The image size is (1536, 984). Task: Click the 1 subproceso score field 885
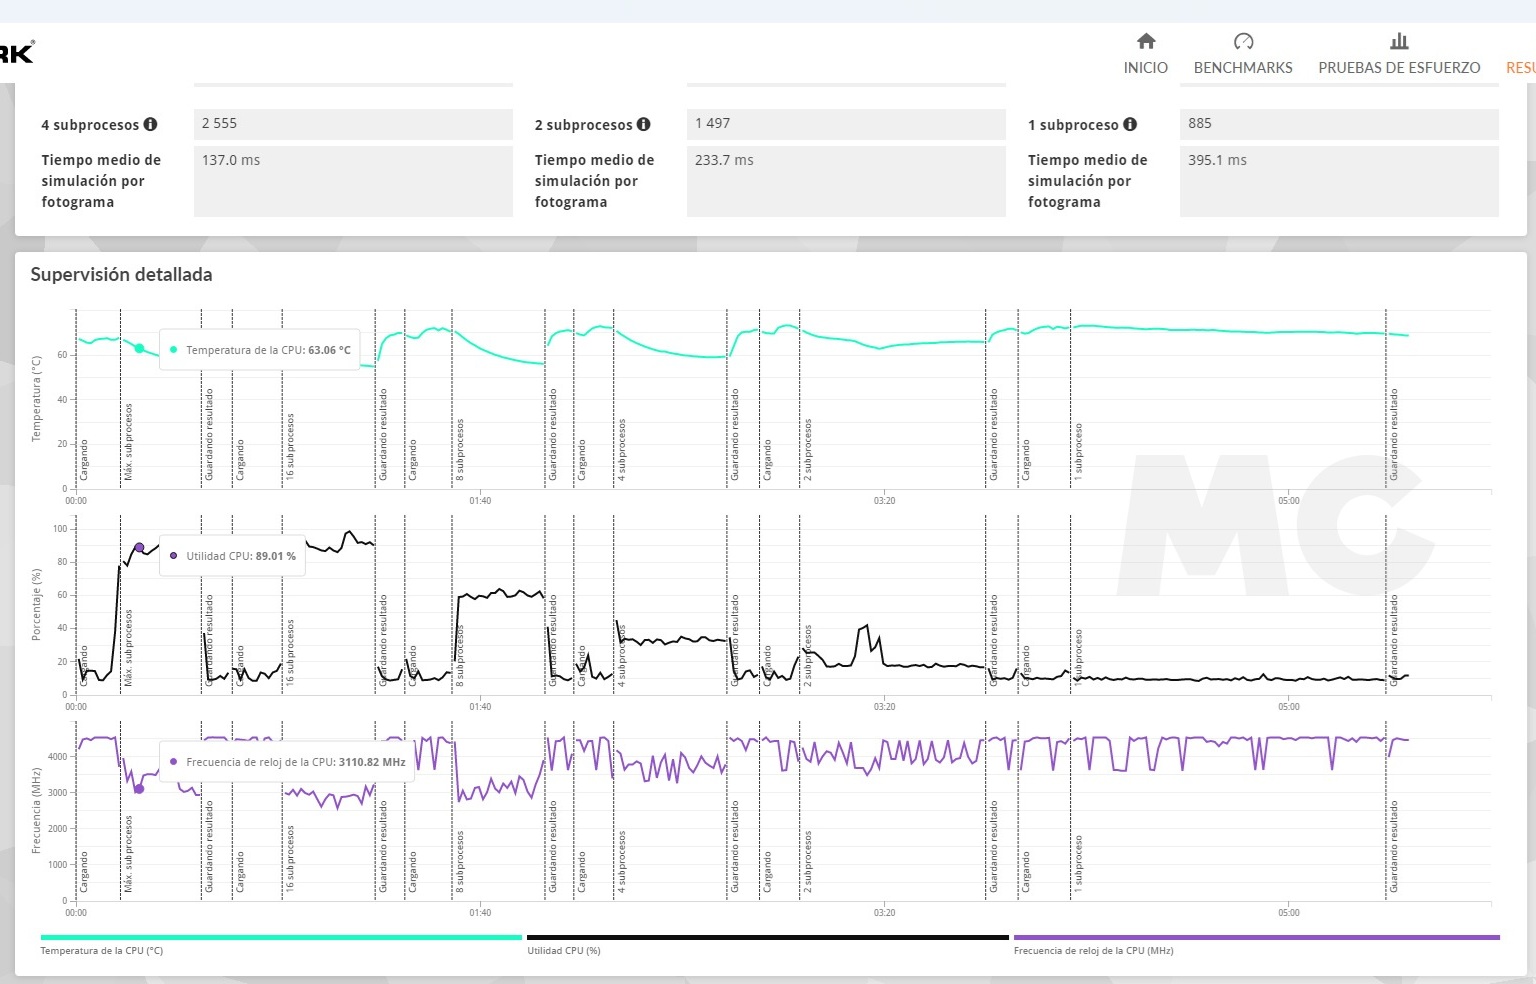click(x=1338, y=124)
